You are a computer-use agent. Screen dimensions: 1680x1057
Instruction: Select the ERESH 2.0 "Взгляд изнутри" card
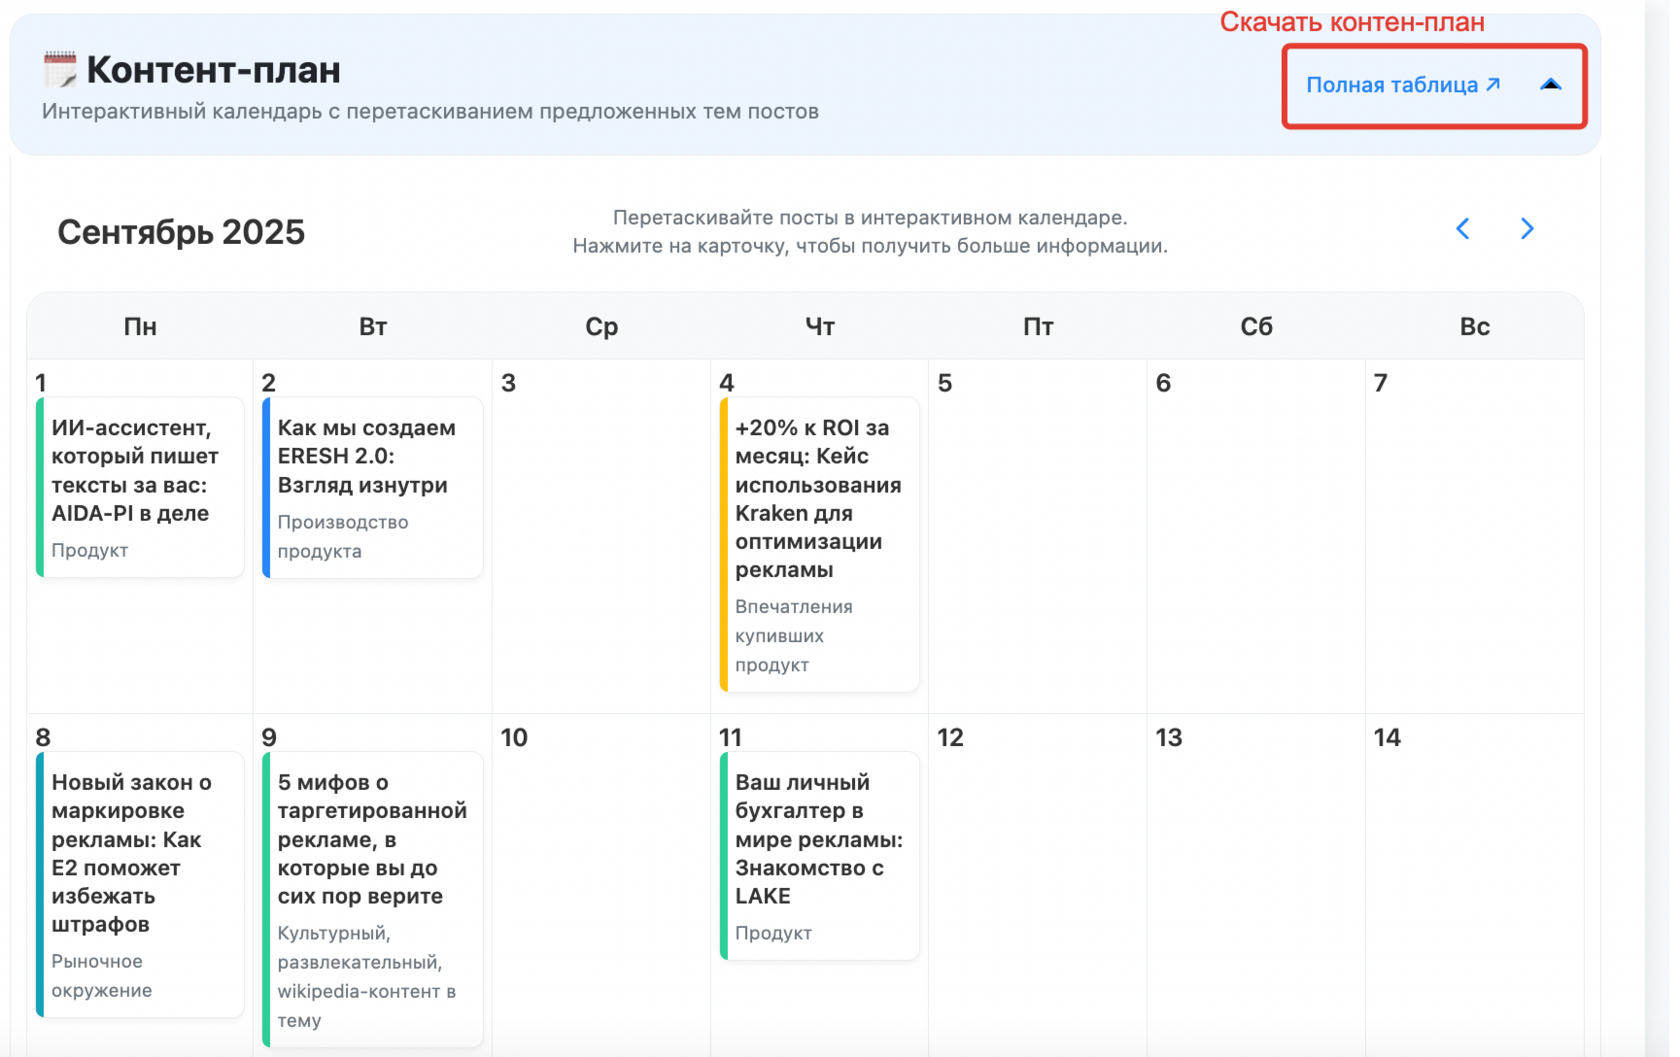pos(372,487)
